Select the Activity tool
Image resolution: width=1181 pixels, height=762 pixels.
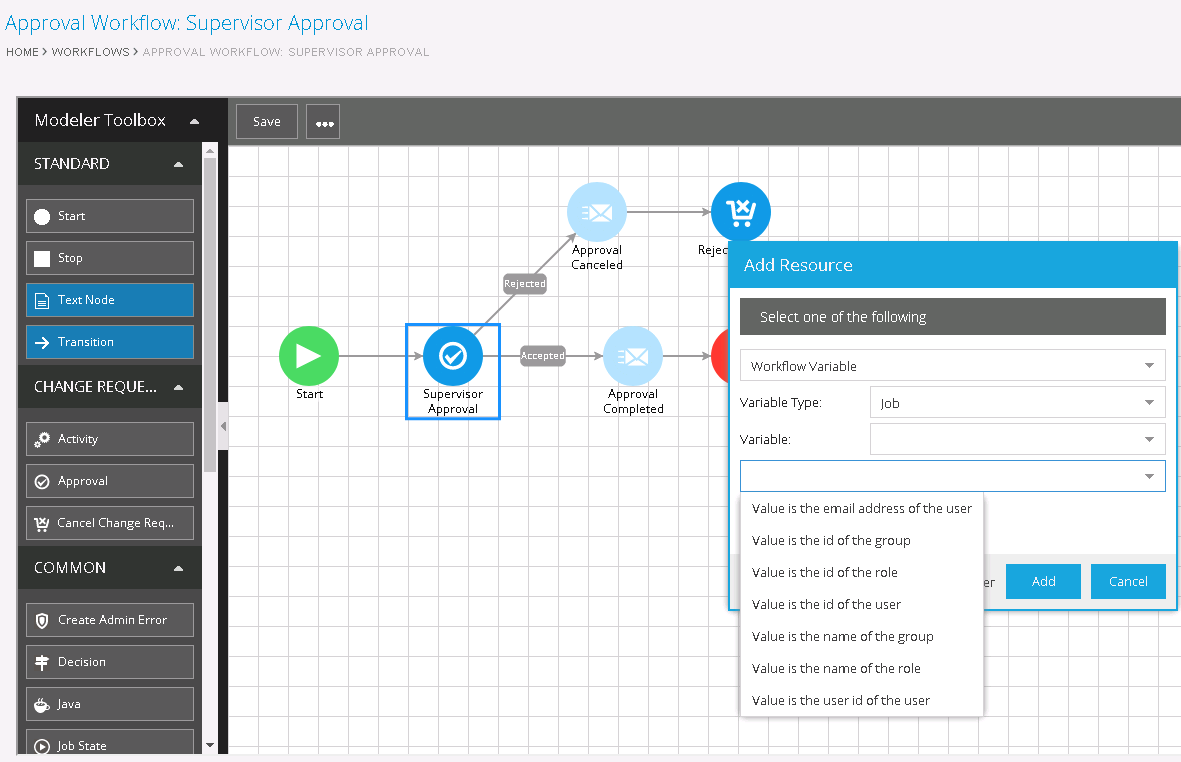tap(109, 438)
